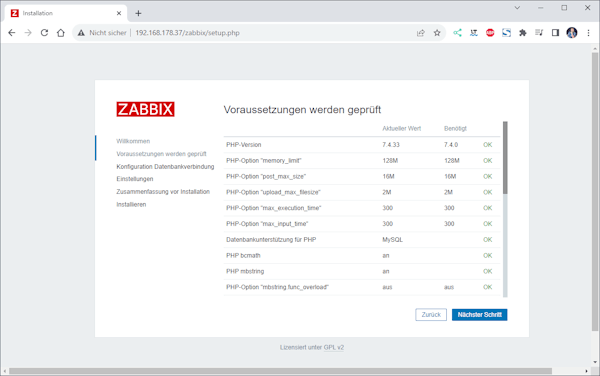The width and height of the screenshot is (600, 376).
Task: Open the tab search chevron
Action: 517,8
